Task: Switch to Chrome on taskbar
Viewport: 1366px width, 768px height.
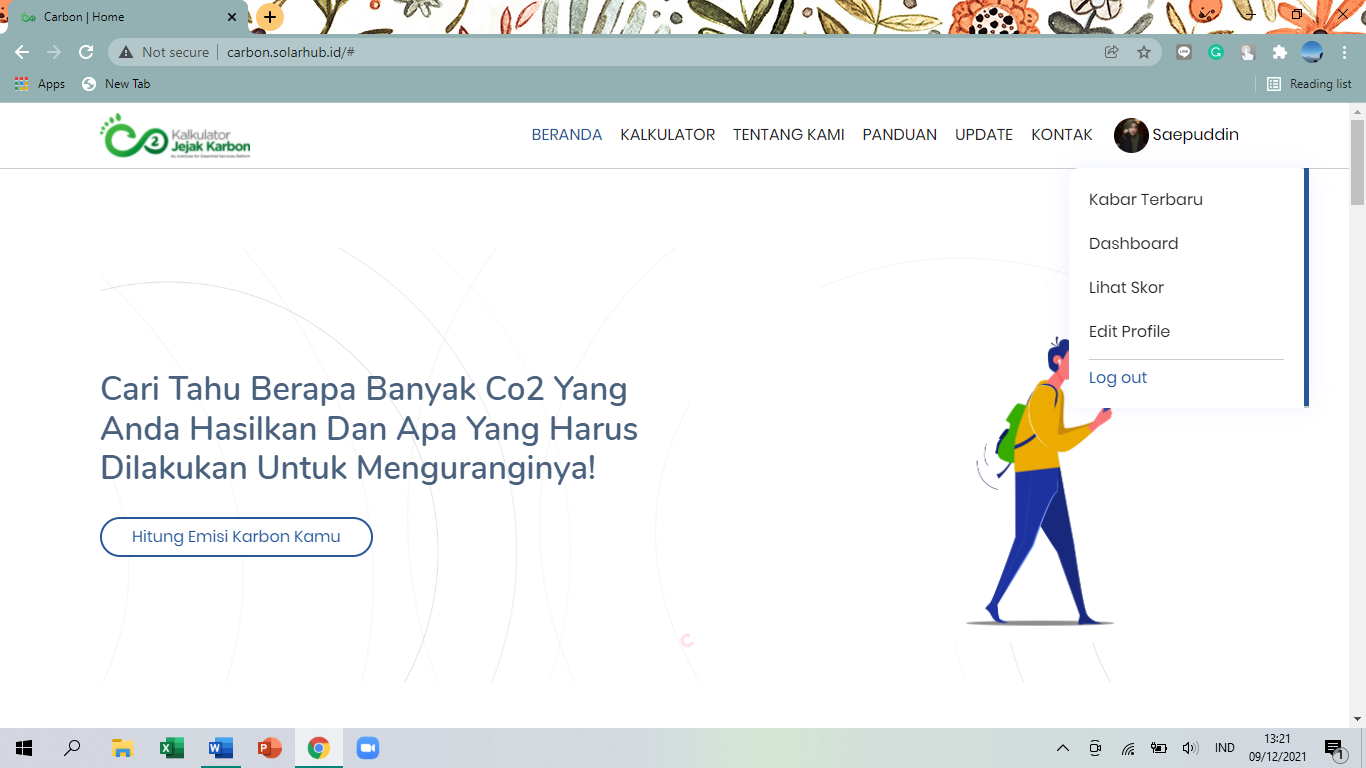Action: click(318, 748)
